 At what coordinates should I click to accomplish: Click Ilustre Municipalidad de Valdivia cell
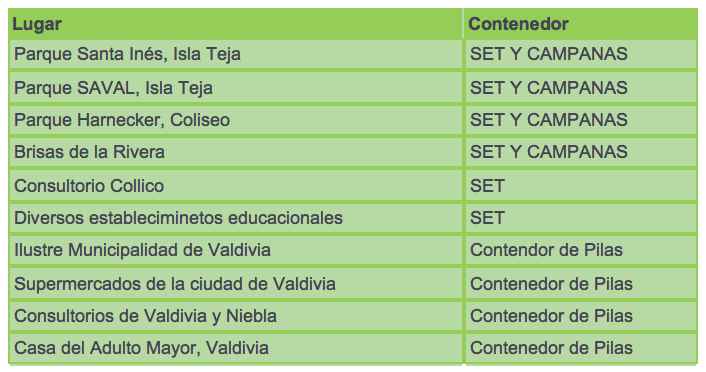coord(235,250)
